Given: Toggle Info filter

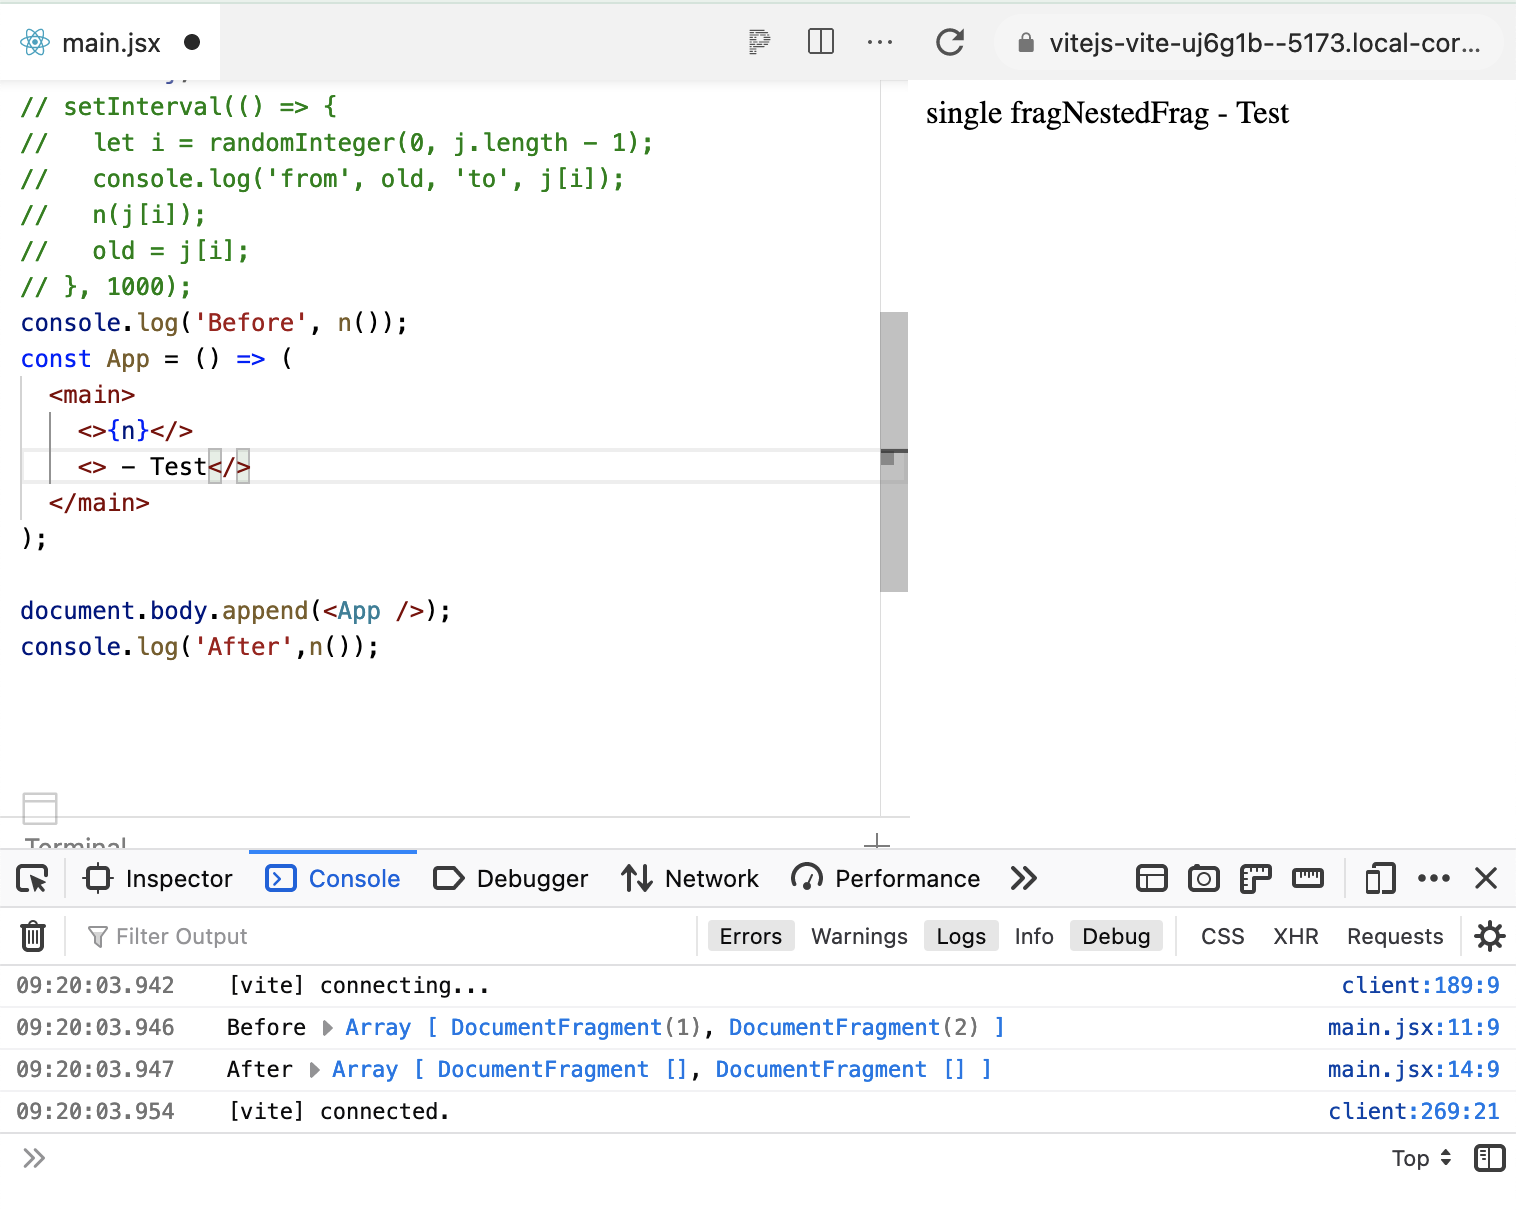Looking at the screenshot, I should 1034,936.
